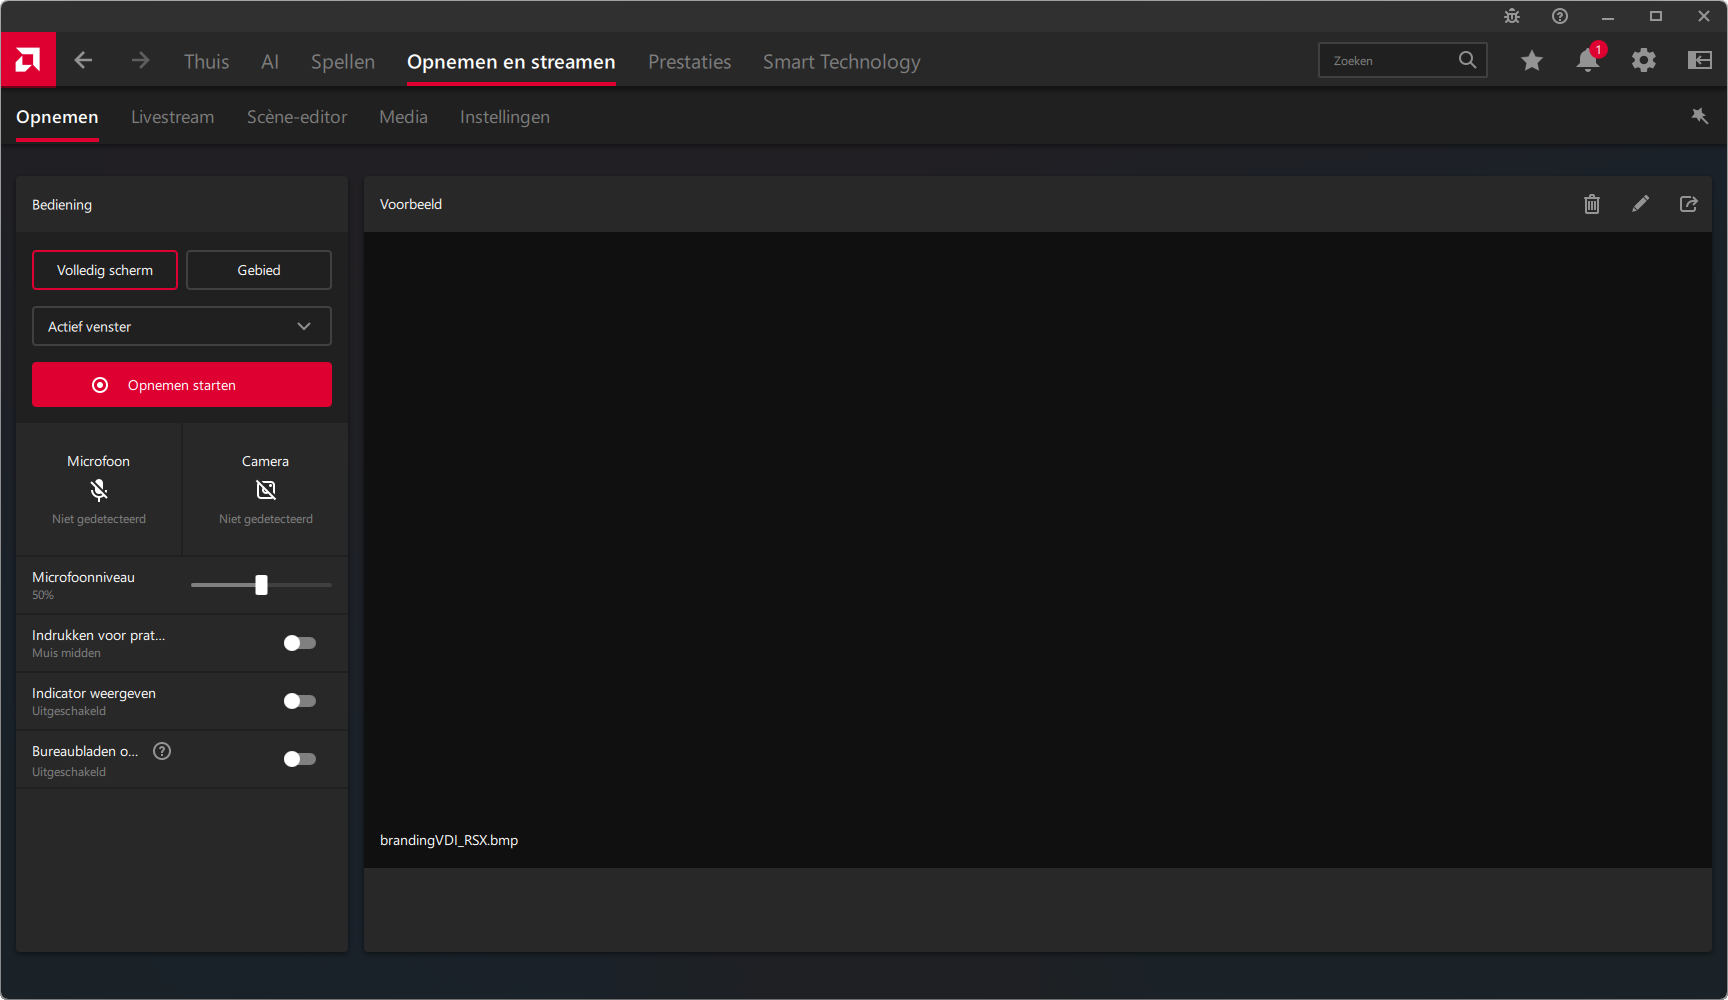Expand the Actief venster dropdown
The height and width of the screenshot is (1000, 1728).
[182, 327]
